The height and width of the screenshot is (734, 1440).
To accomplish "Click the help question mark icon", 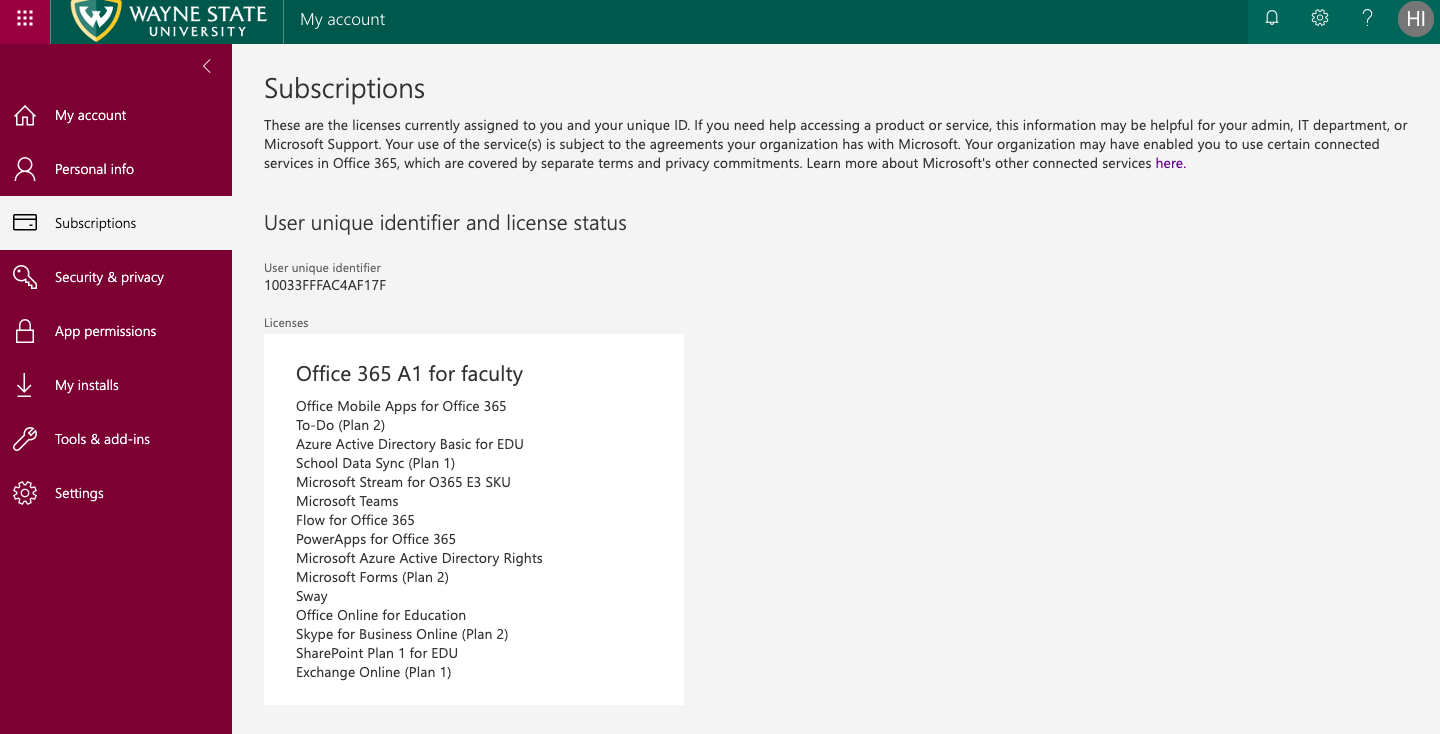I will click(x=1368, y=18).
